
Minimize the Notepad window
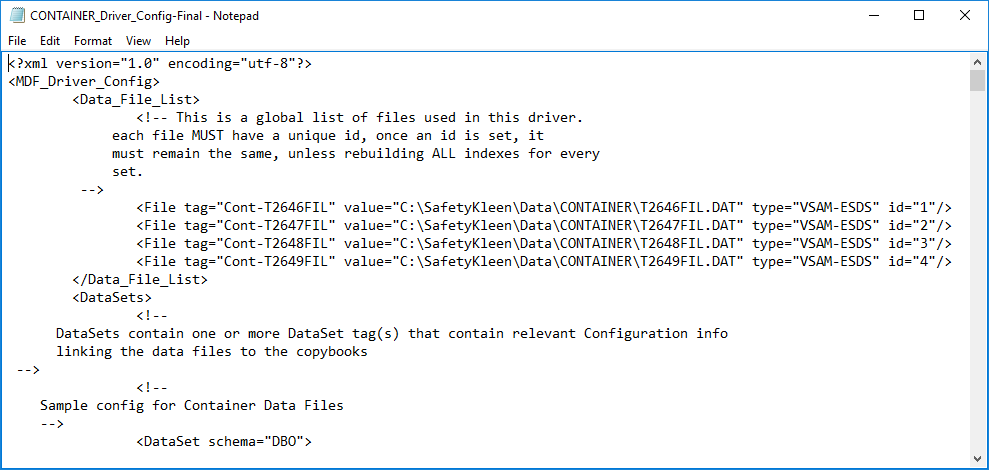pos(873,16)
